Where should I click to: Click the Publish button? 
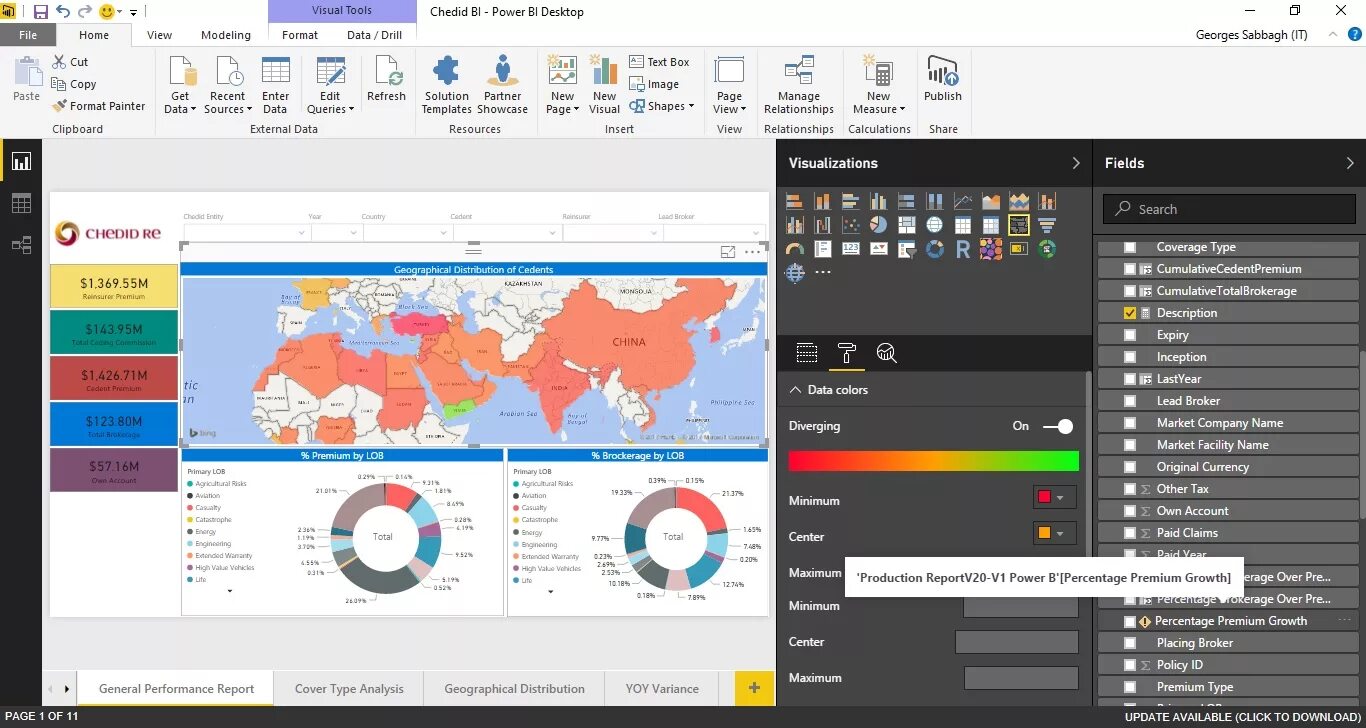[942, 80]
